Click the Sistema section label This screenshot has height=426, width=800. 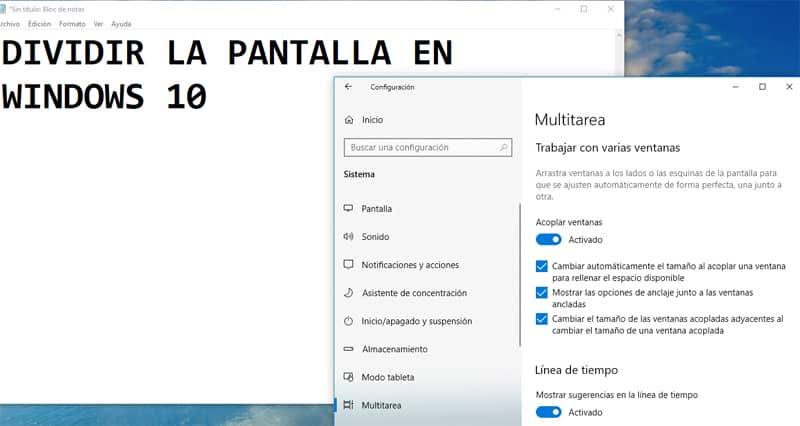[359, 174]
